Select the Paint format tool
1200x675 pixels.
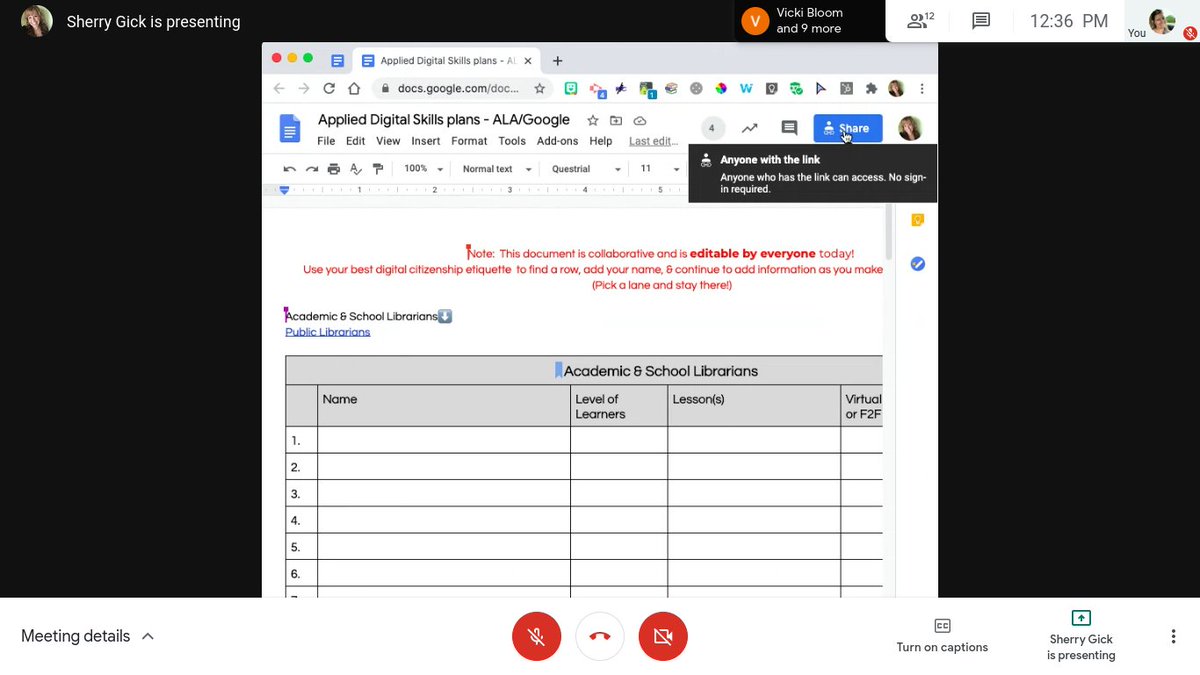[377, 169]
